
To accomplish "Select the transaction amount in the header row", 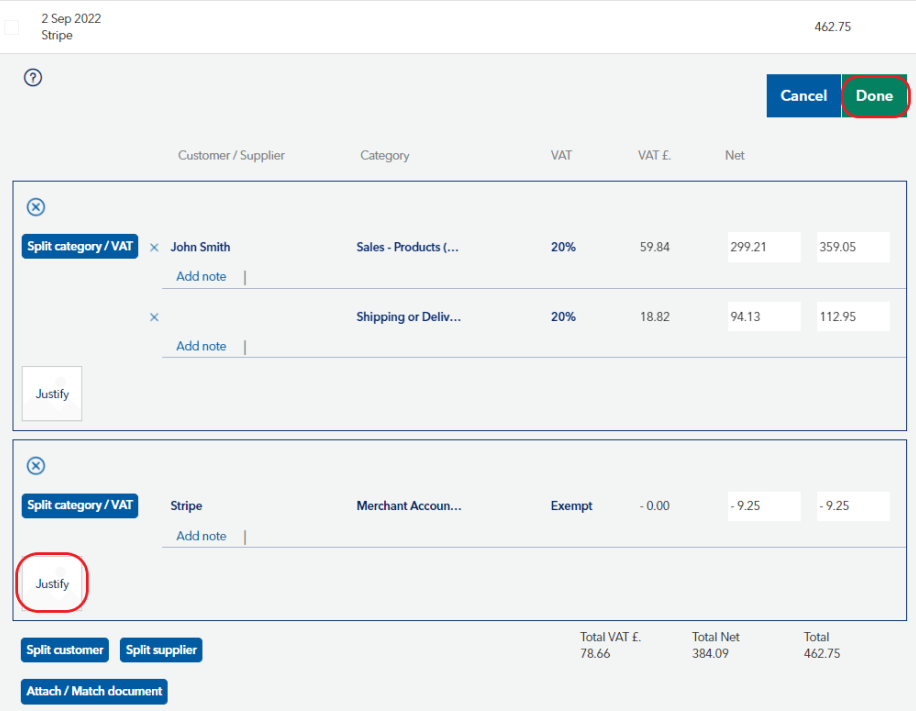I will pos(832,27).
